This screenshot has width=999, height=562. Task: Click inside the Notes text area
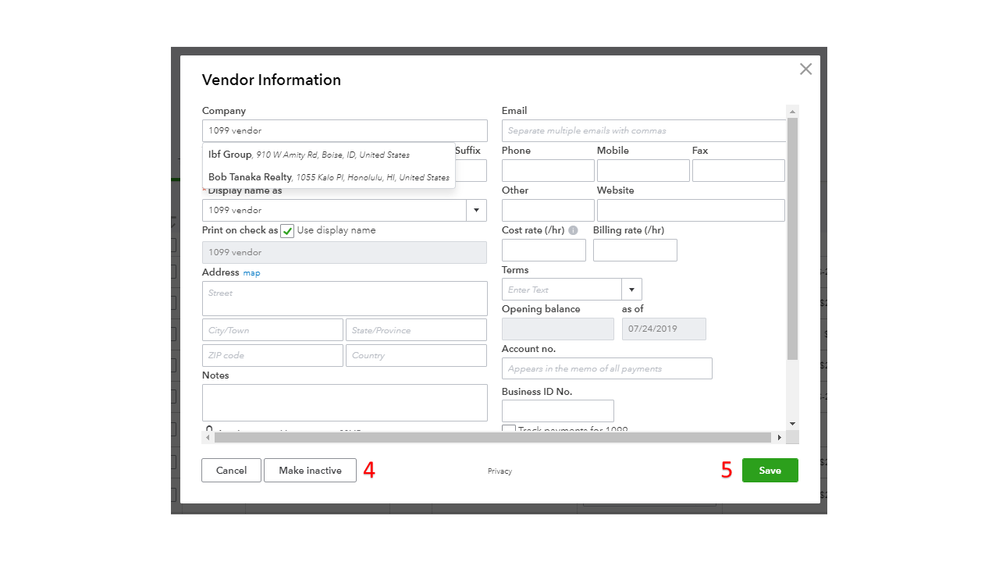coord(345,403)
